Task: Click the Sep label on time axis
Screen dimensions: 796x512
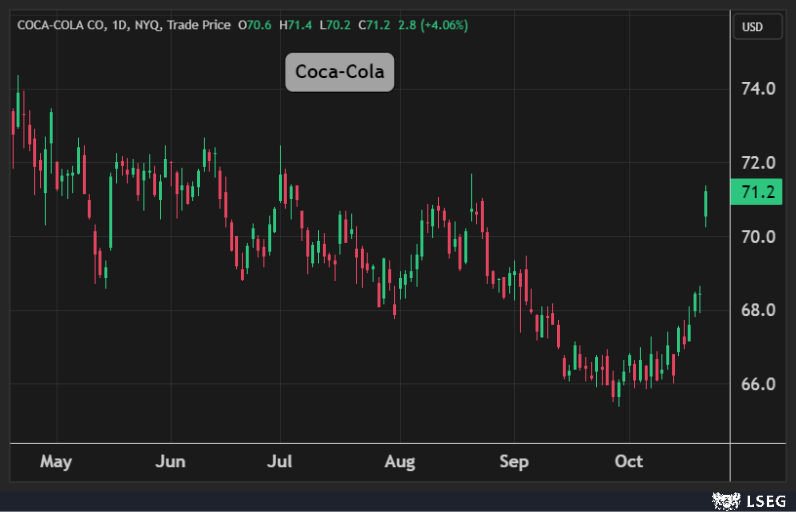Action: click(x=514, y=462)
